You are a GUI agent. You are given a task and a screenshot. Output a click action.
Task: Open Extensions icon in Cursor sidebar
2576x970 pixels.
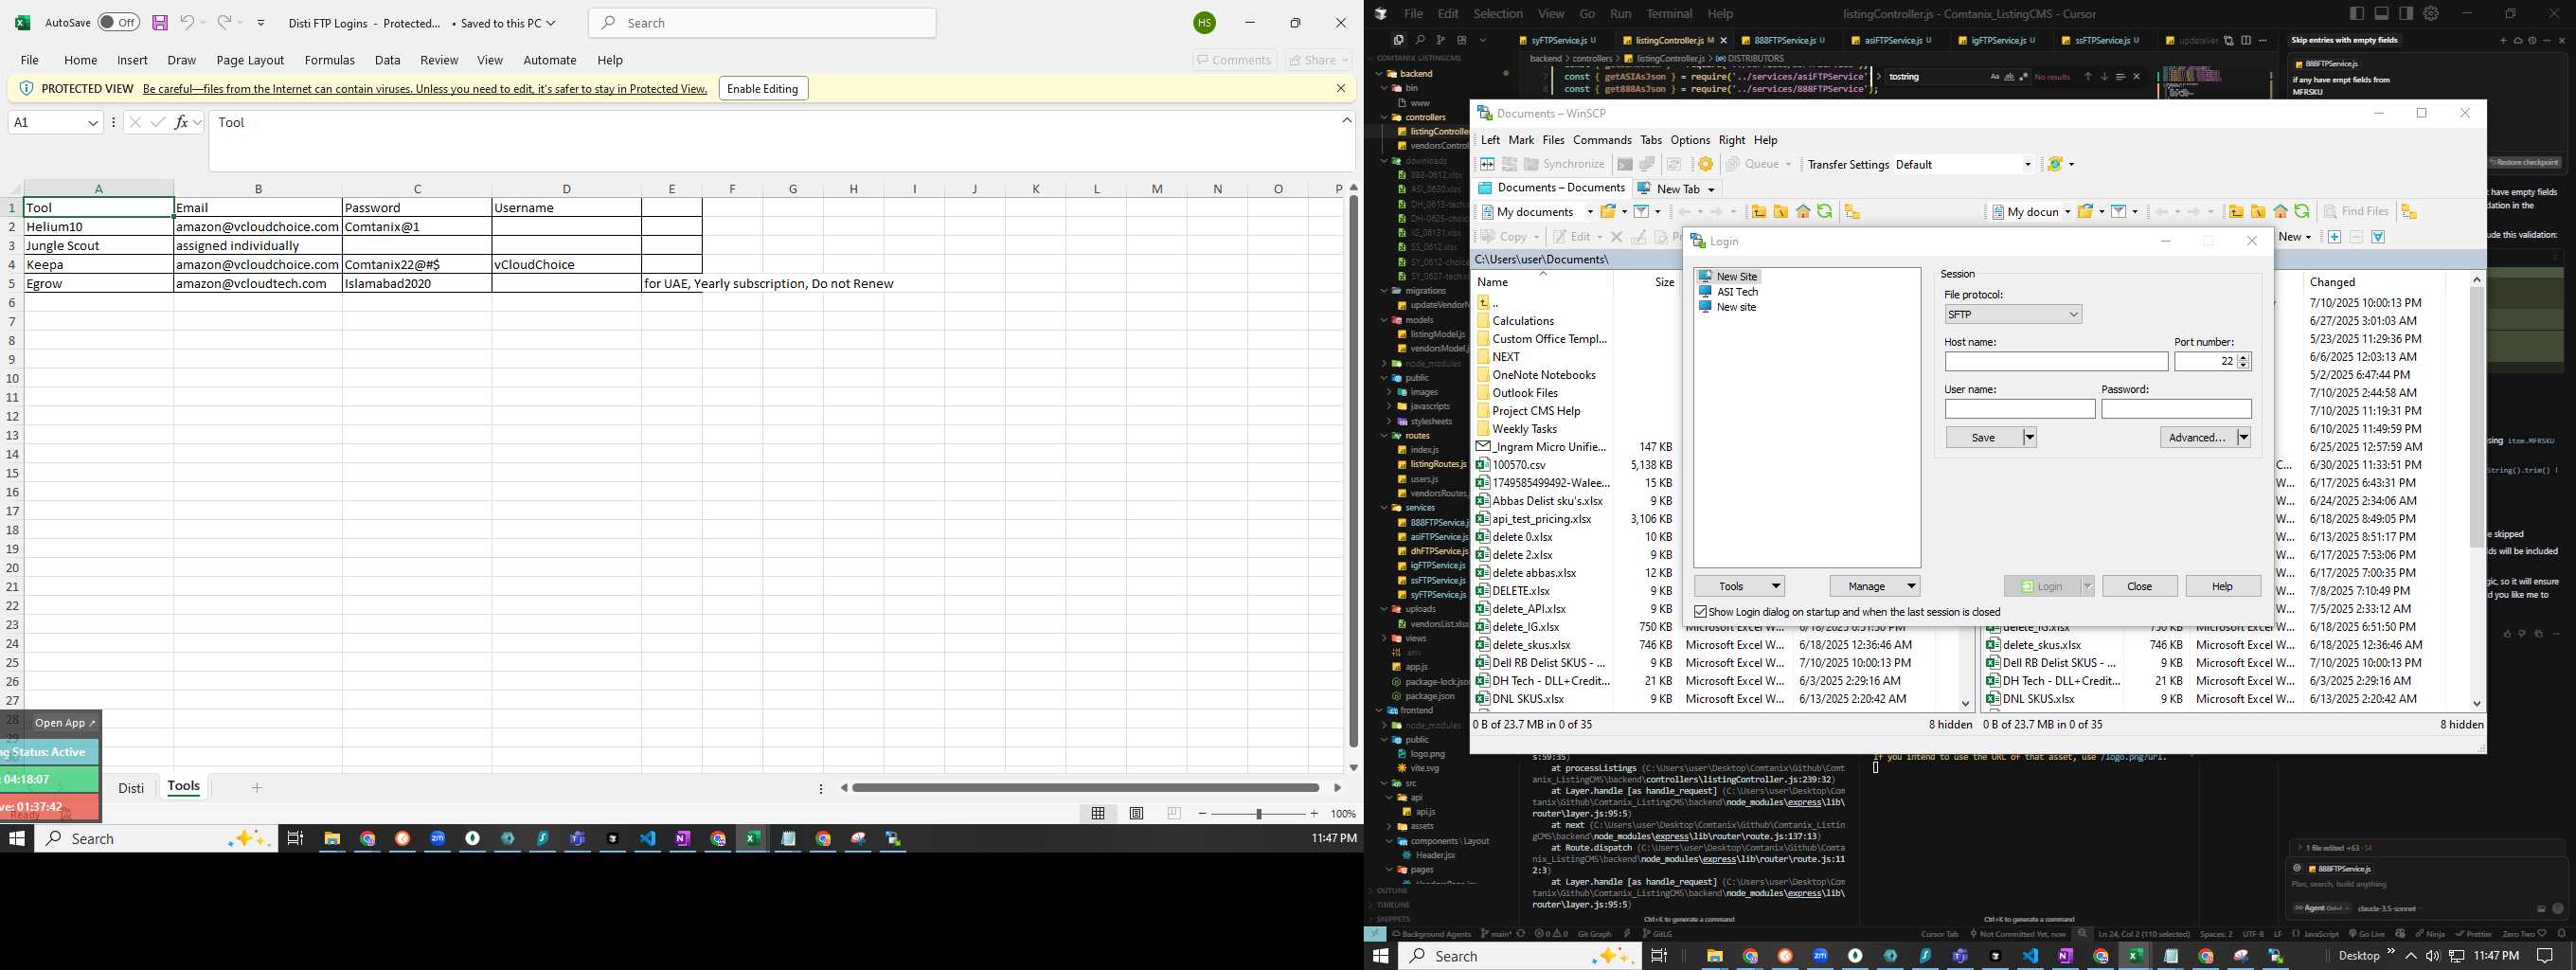click(x=1461, y=40)
